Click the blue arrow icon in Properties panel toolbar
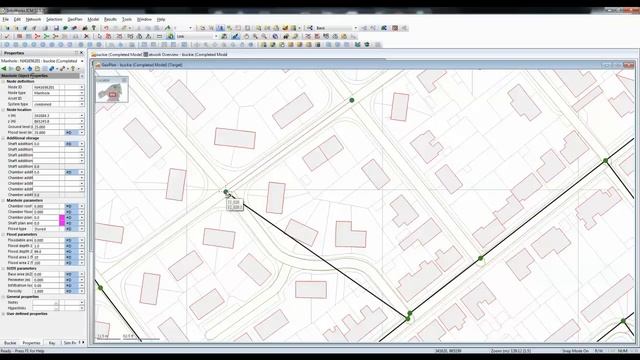640x360 pixels. (x=29, y=69)
